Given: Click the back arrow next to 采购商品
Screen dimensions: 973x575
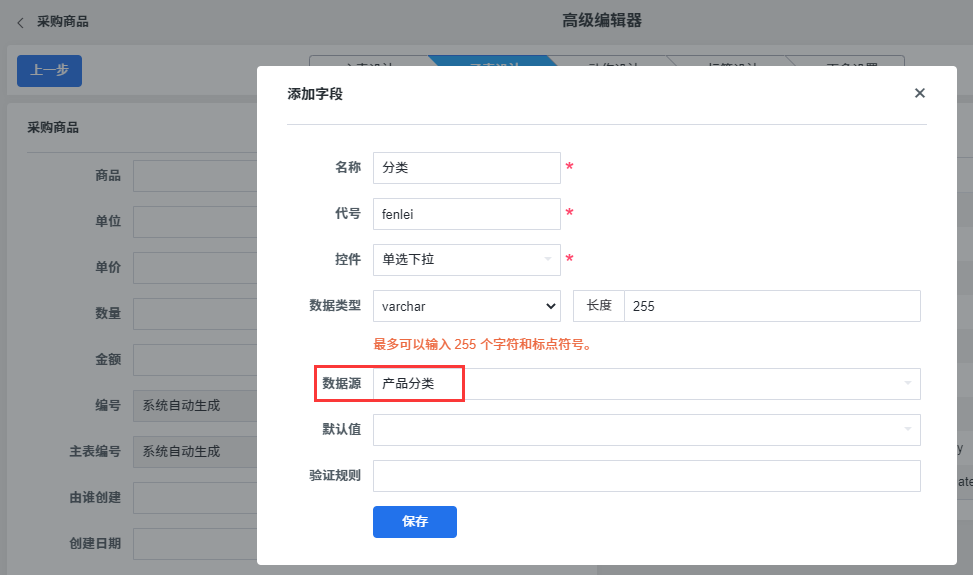Looking at the screenshot, I should click(x=20, y=23).
